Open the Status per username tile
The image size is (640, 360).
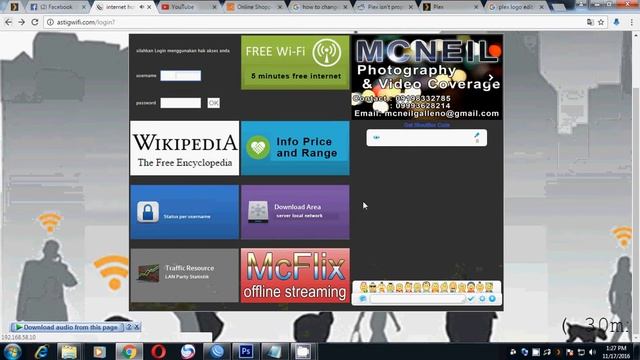pyautogui.click(x=184, y=212)
